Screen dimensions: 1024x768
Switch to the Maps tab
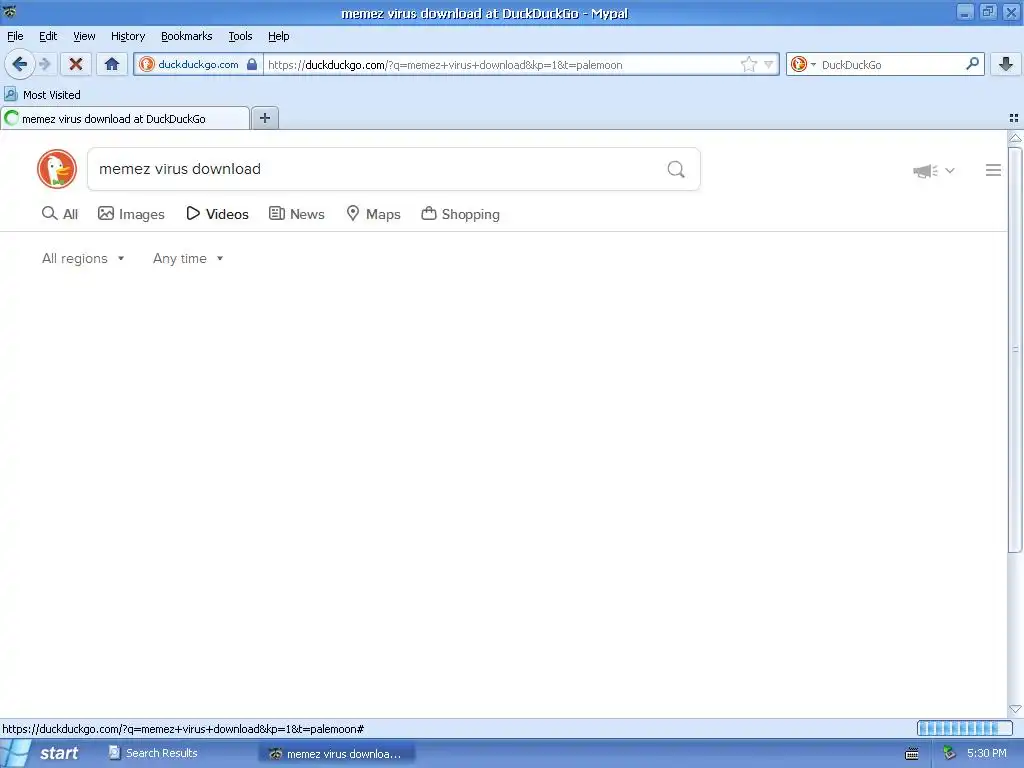(374, 214)
